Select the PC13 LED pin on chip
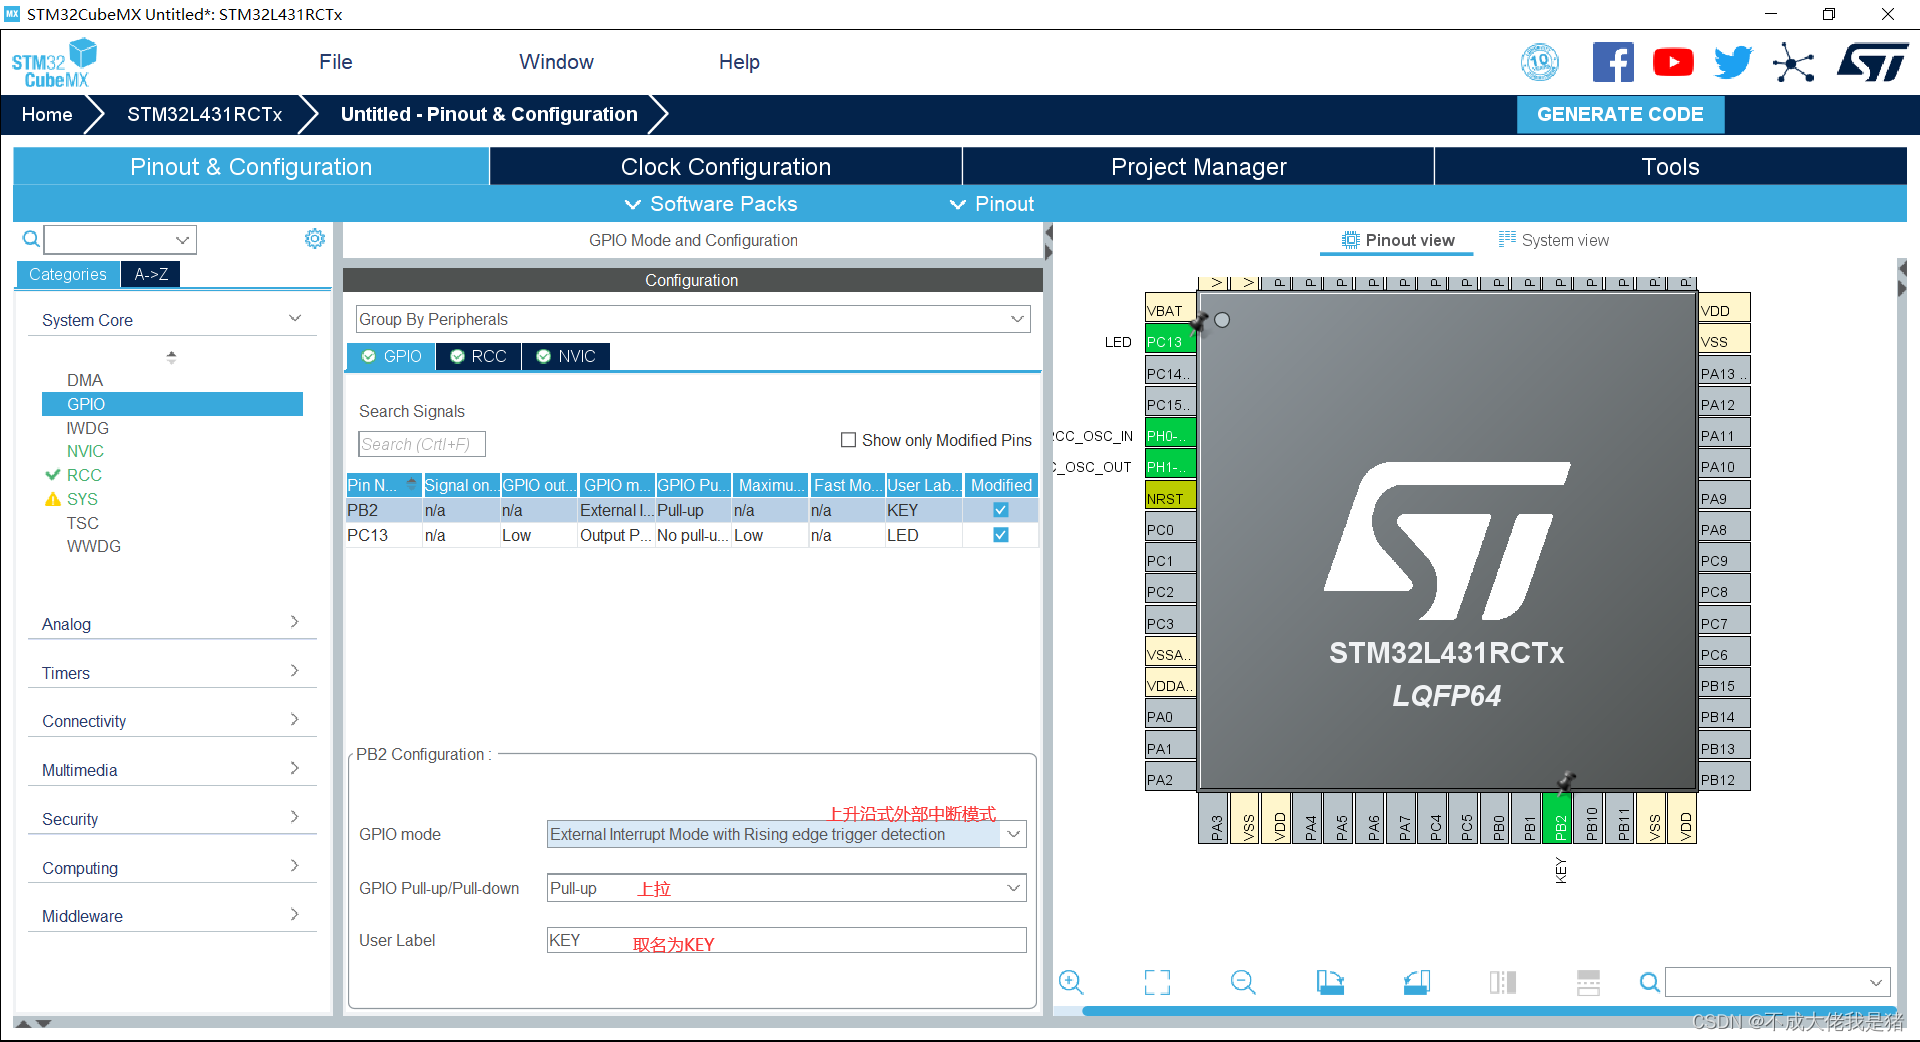 [1170, 341]
